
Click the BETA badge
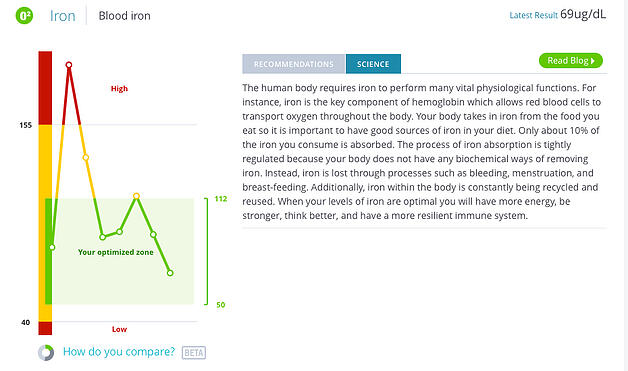pos(194,353)
